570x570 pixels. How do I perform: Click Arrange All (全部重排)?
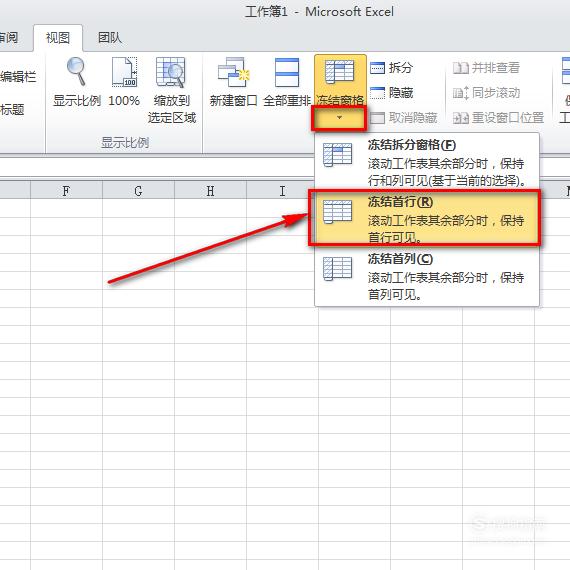tap(287, 82)
